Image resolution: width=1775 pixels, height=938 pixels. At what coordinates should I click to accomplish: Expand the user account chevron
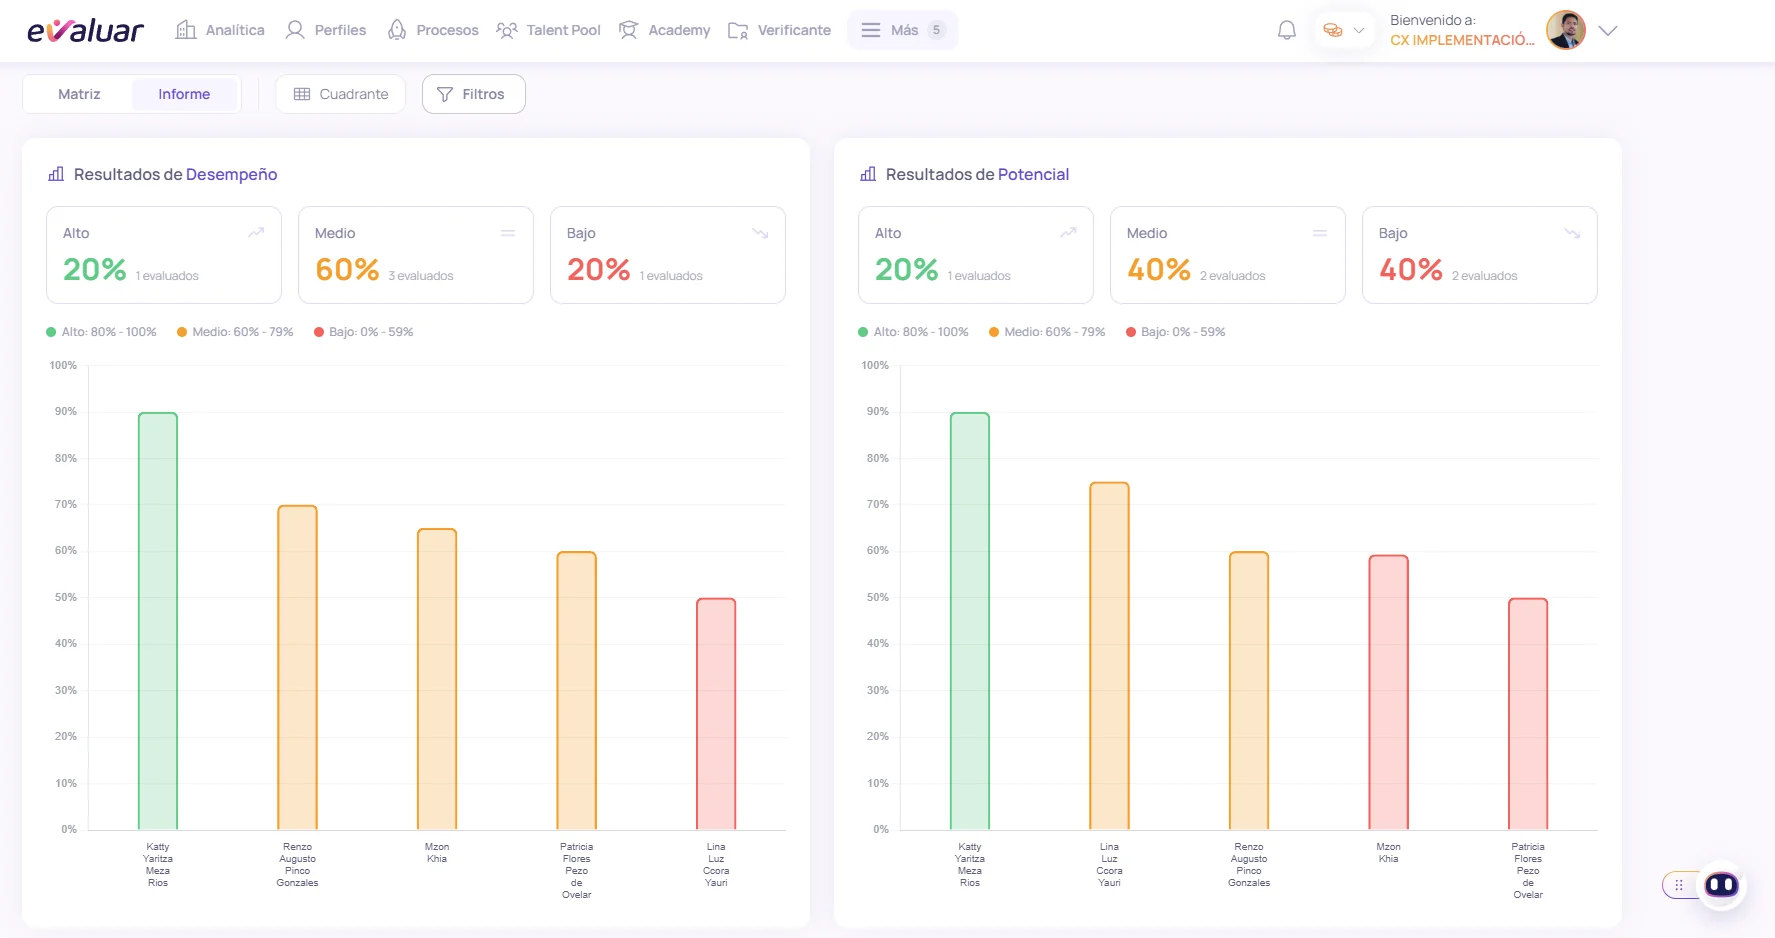(1608, 31)
